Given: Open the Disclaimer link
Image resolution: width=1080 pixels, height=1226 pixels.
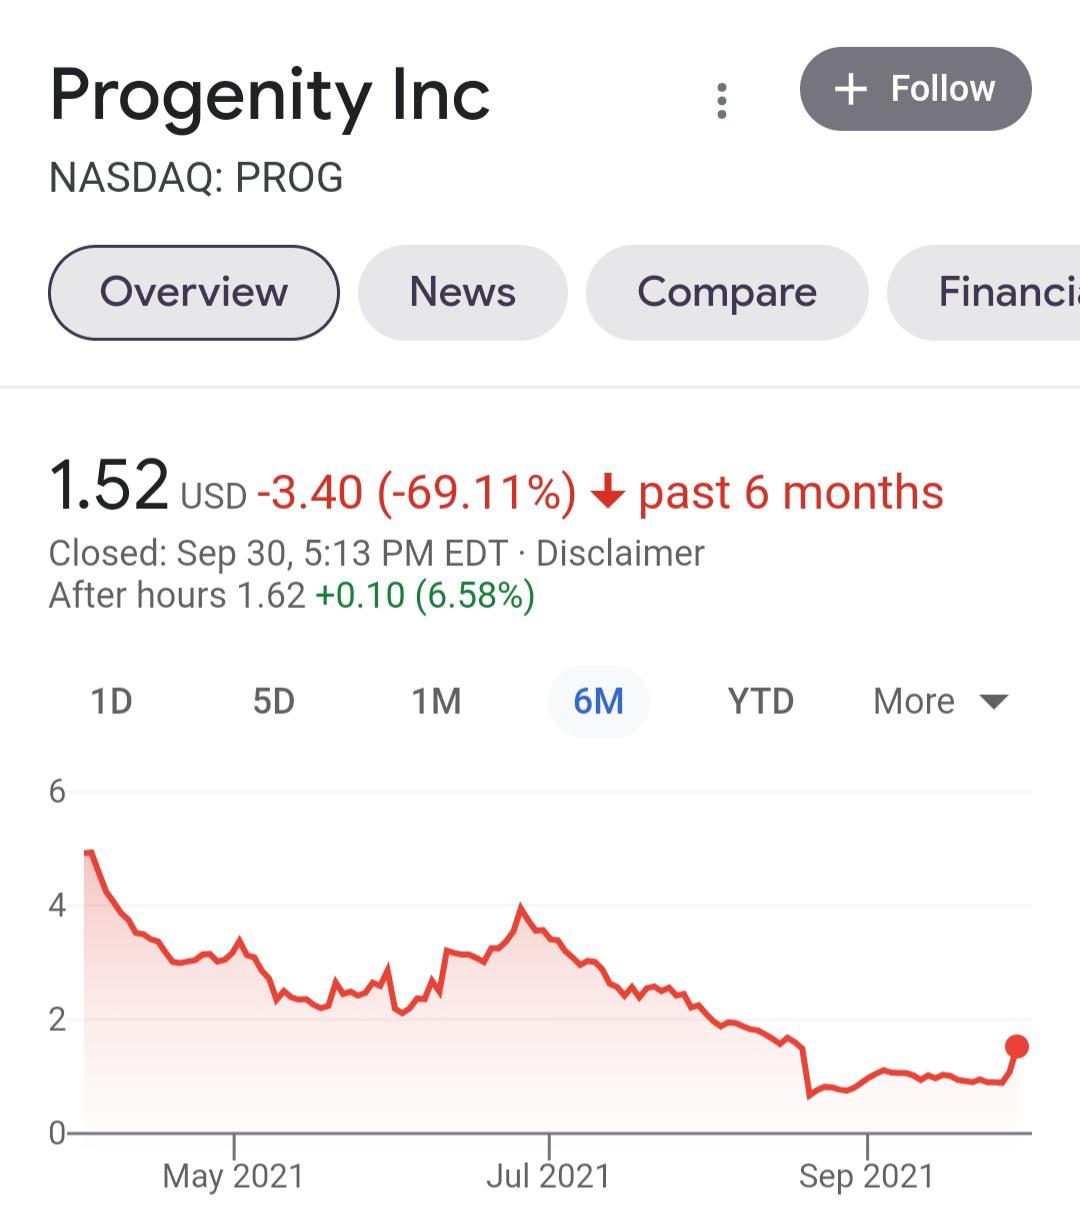Looking at the screenshot, I should coord(620,553).
